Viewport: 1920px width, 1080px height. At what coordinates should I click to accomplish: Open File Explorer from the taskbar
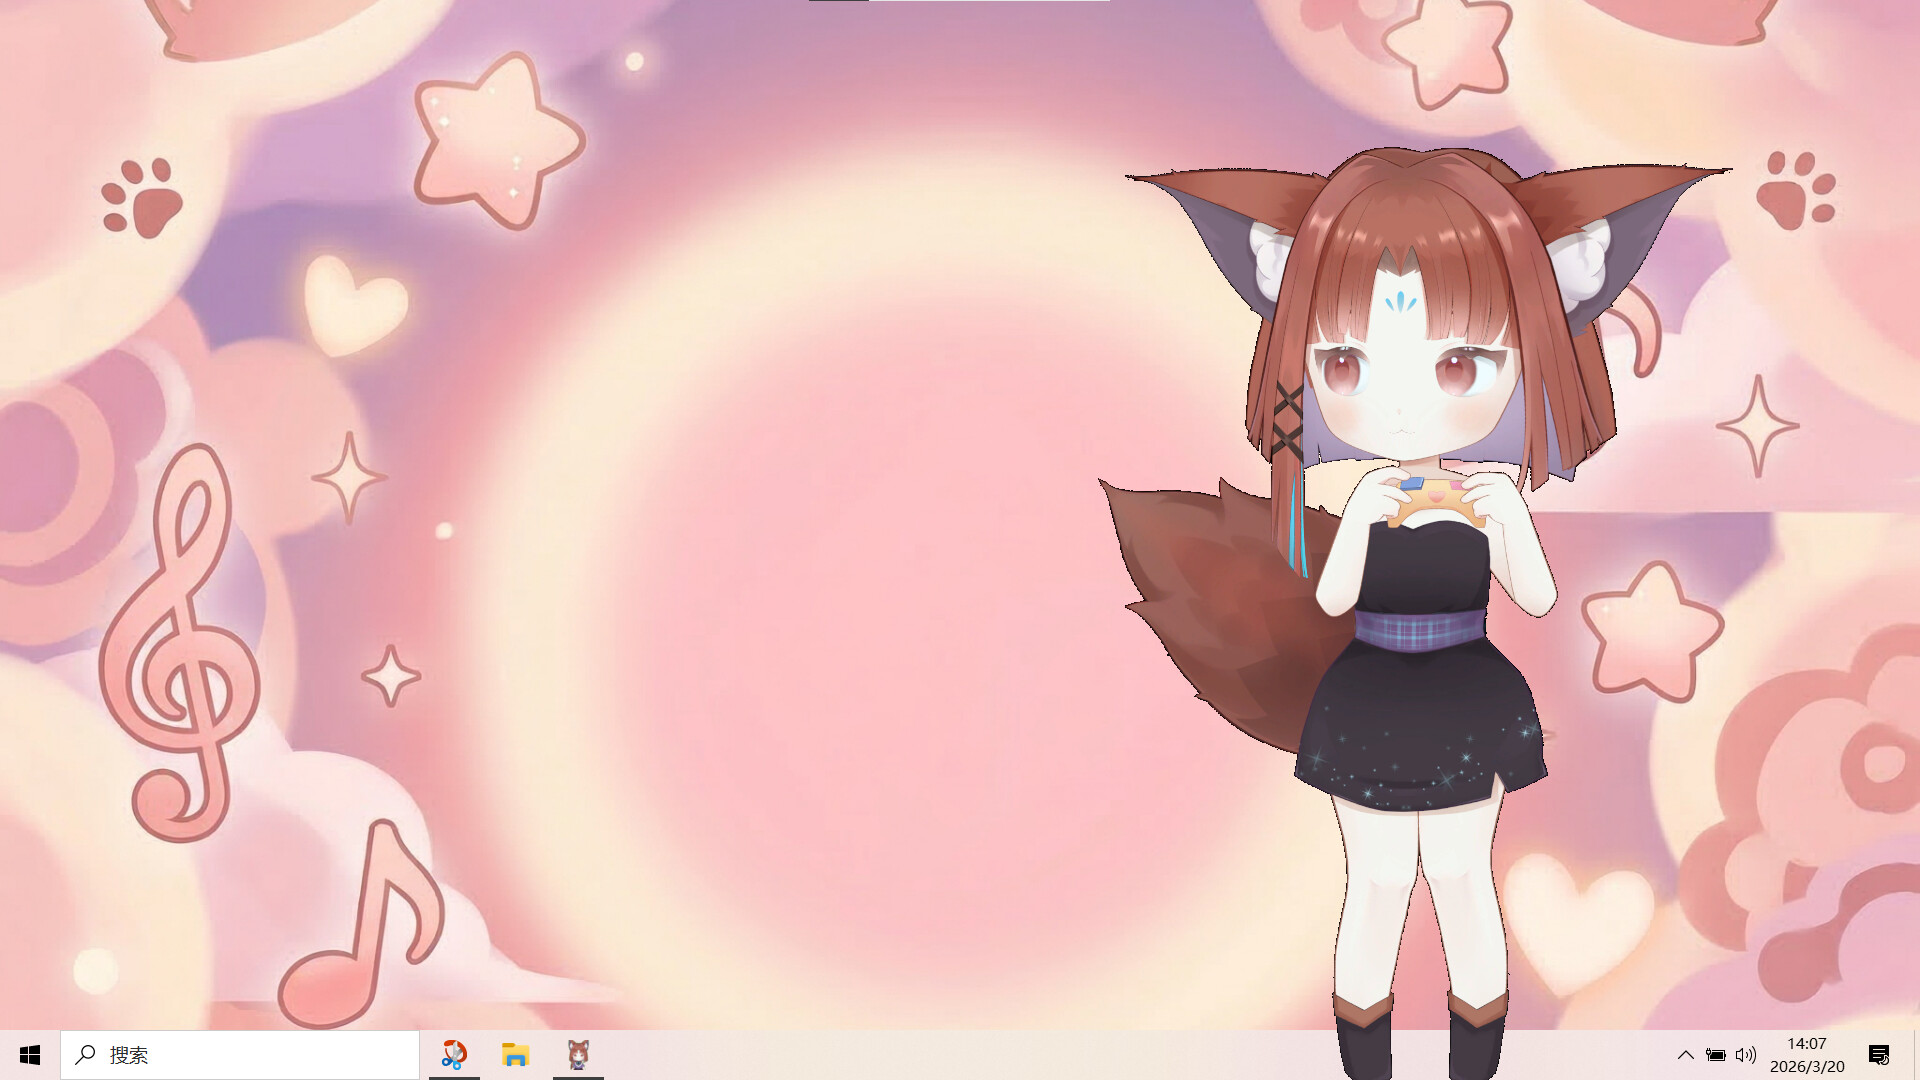click(515, 1054)
